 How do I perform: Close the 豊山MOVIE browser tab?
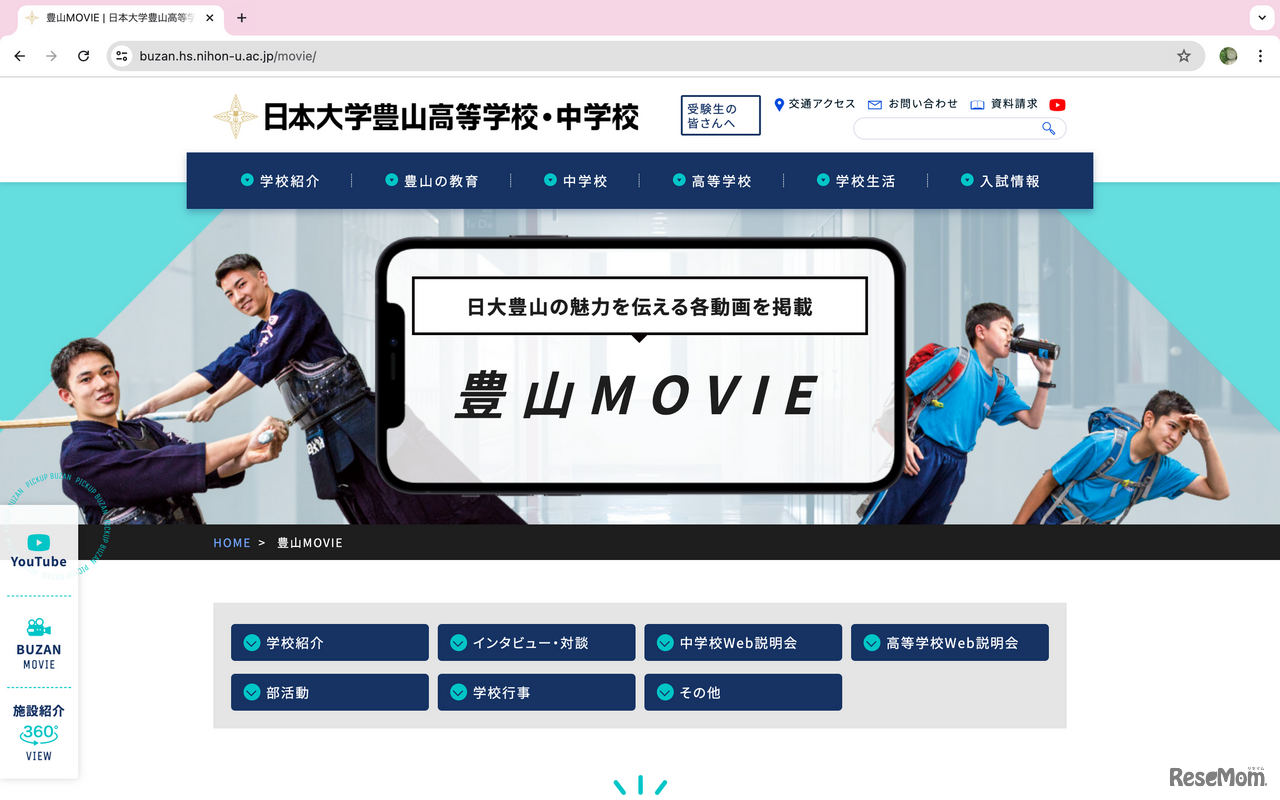click(x=209, y=18)
